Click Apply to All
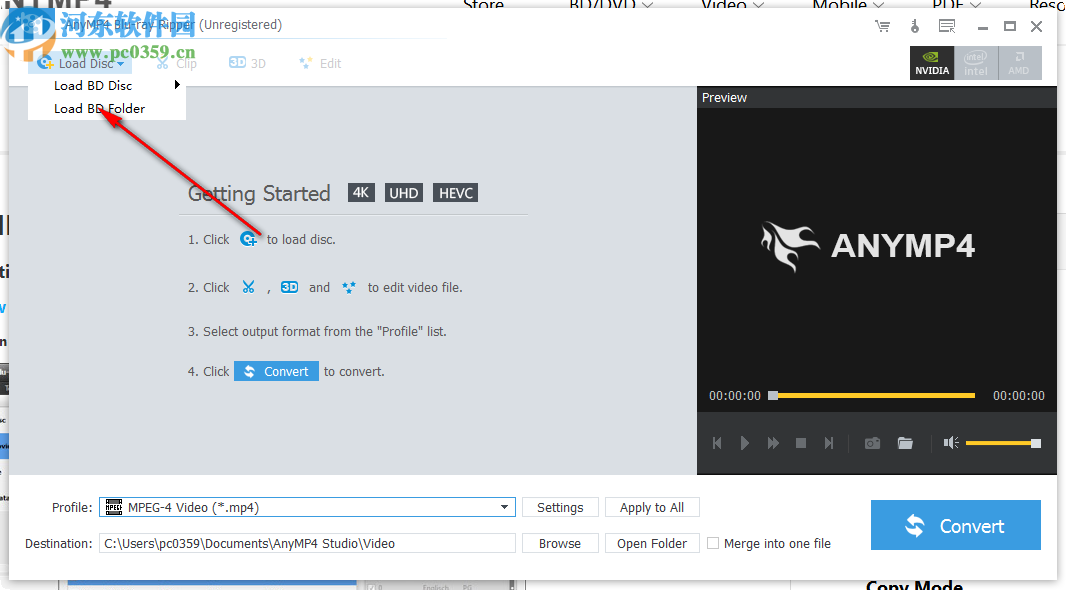This screenshot has width=1066, height=590. (x=652, y=507)
